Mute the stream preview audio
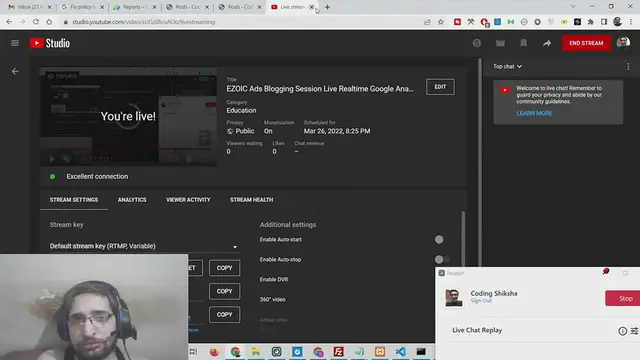 click(67, 159)
